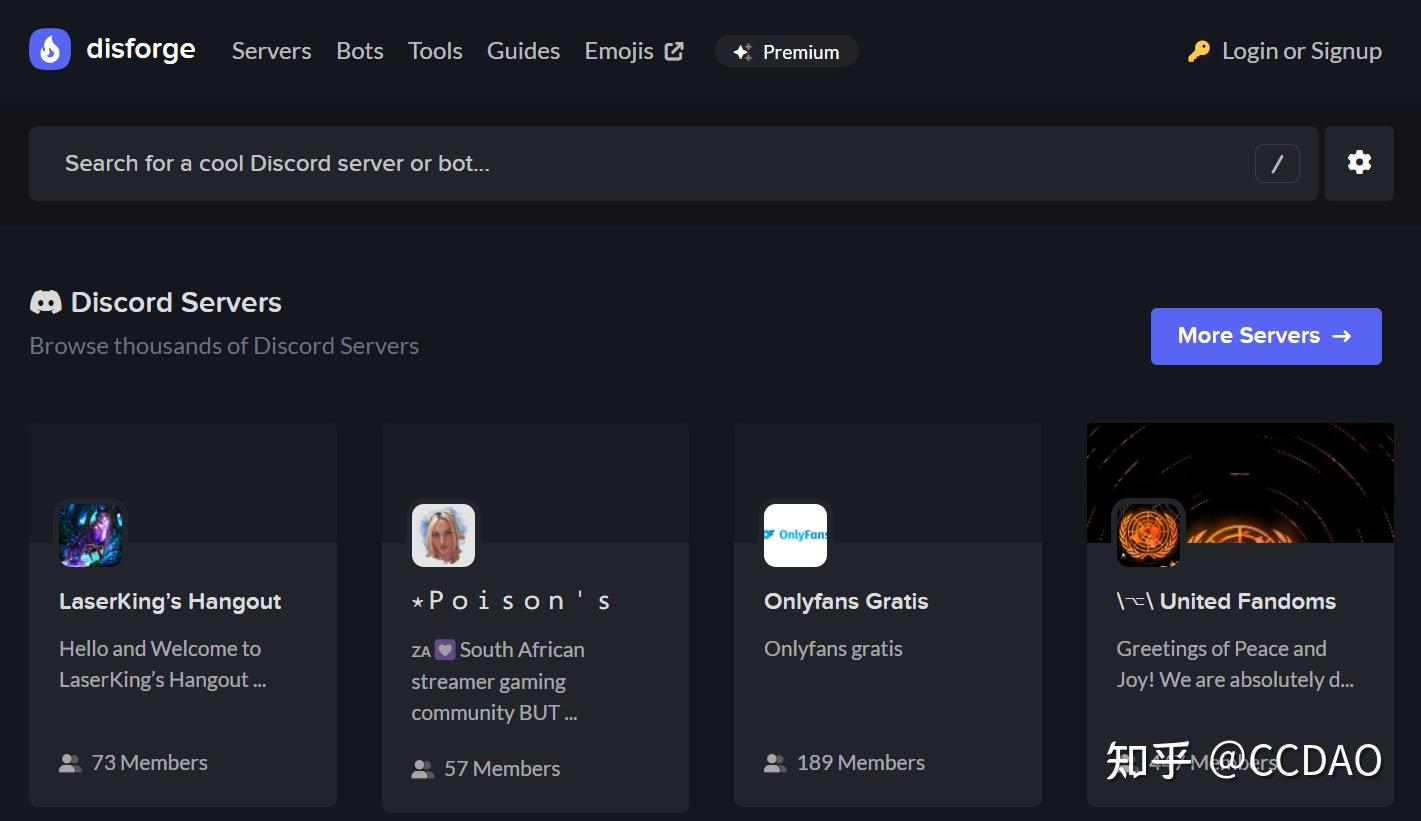The width and height of the screenshot is (1421, 821).
Task: Click the slash shortcut badge in the search bar
Action: click(1277, 163)
